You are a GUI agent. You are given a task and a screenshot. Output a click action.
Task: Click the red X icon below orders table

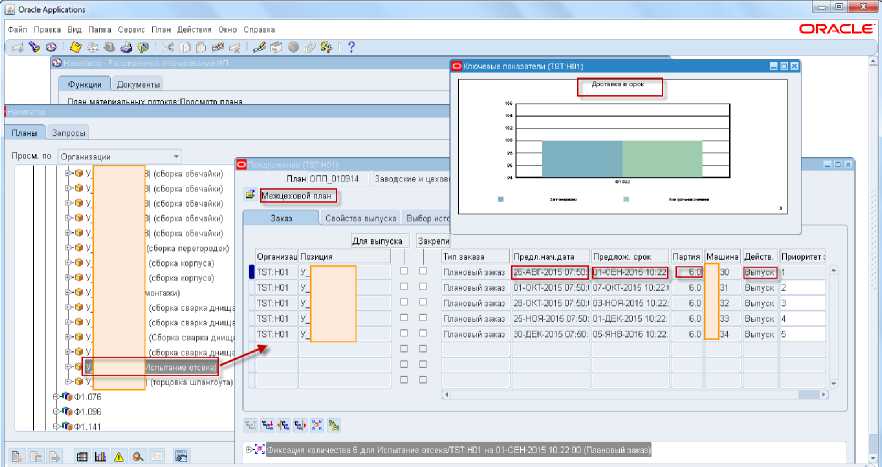click(x=316, y=425)
